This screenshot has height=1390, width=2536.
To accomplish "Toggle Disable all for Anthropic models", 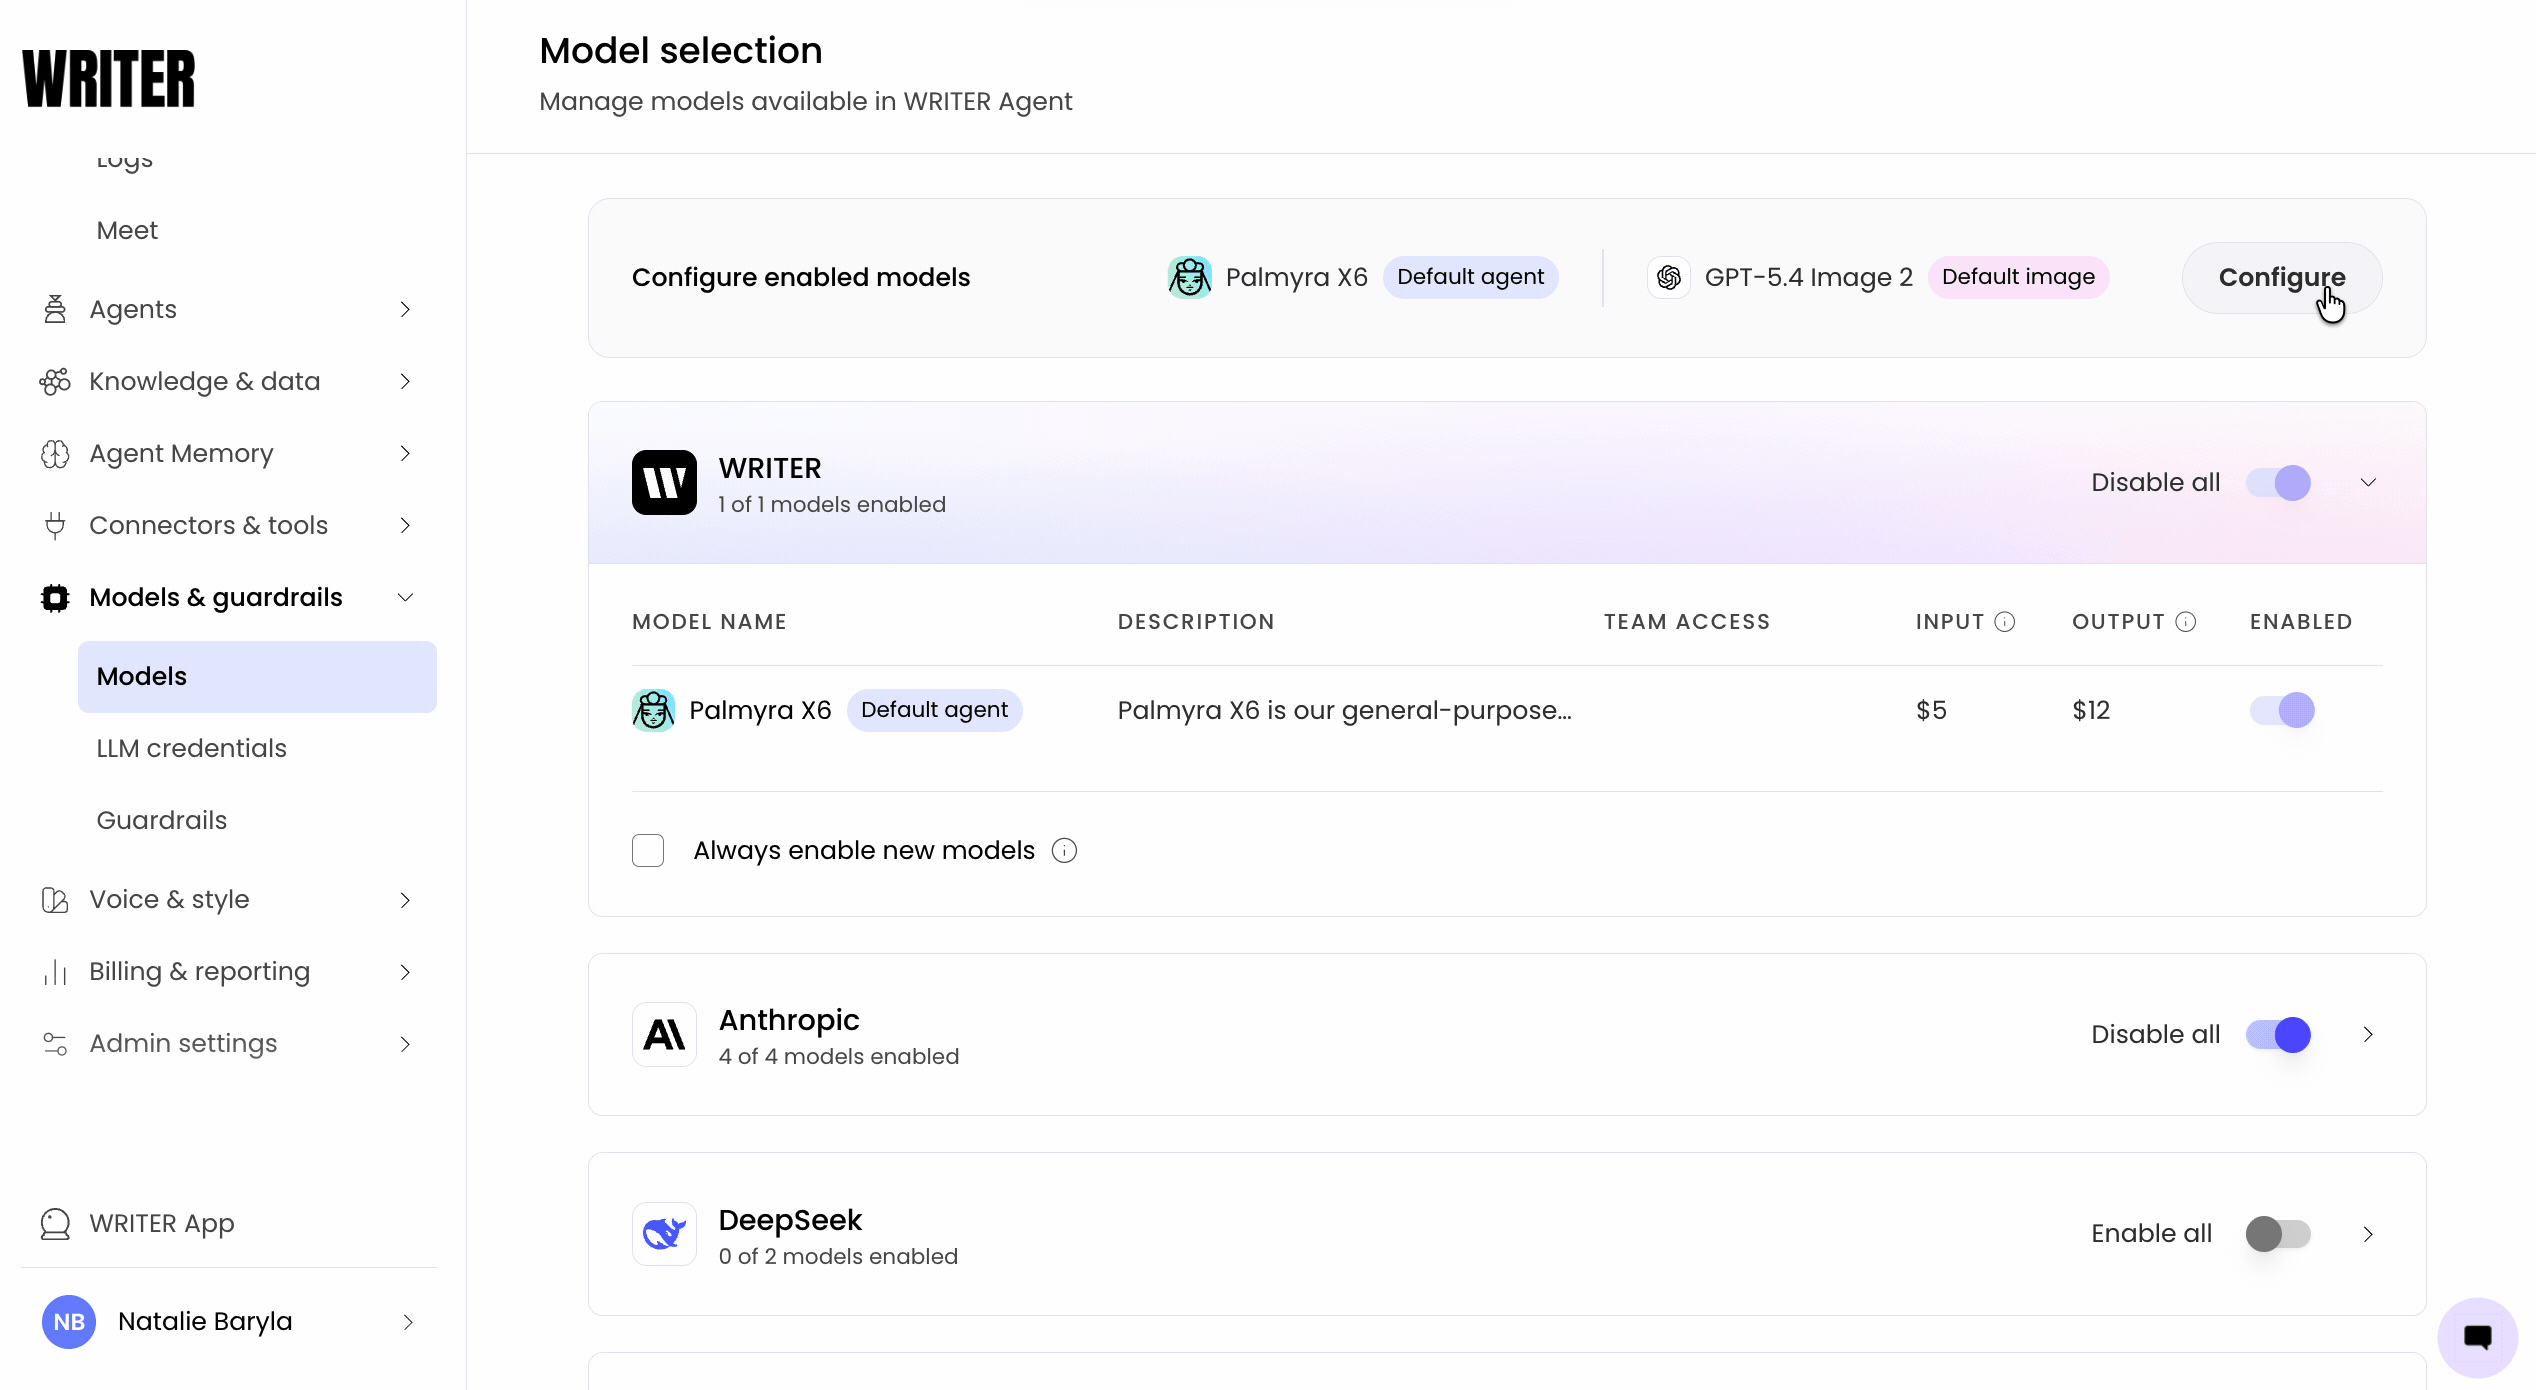I will [x=2278, y=1035].
